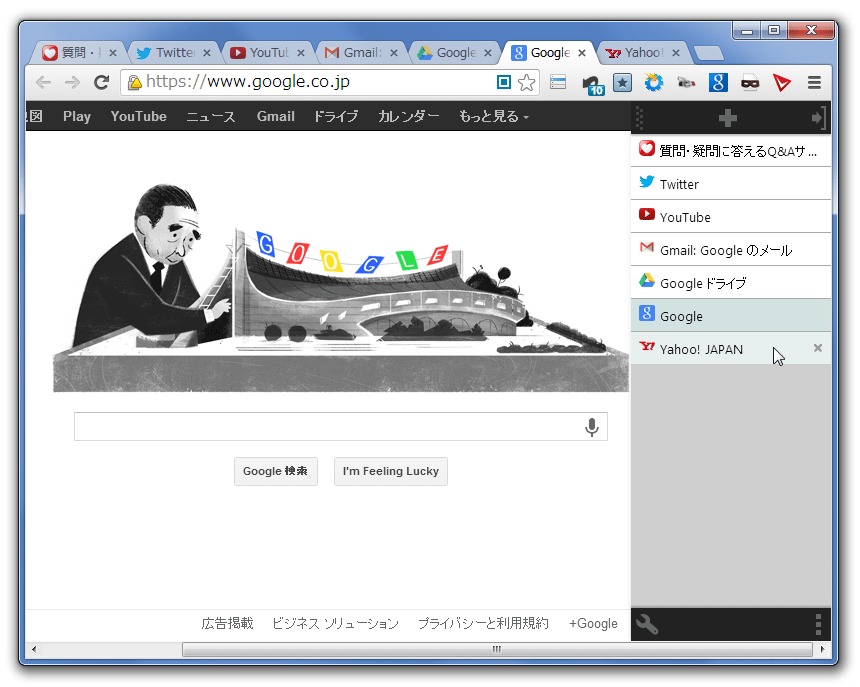The image size is (860, 687).
Task: Close the Google Drive tab in the tab strip
Action: point(488,53)
